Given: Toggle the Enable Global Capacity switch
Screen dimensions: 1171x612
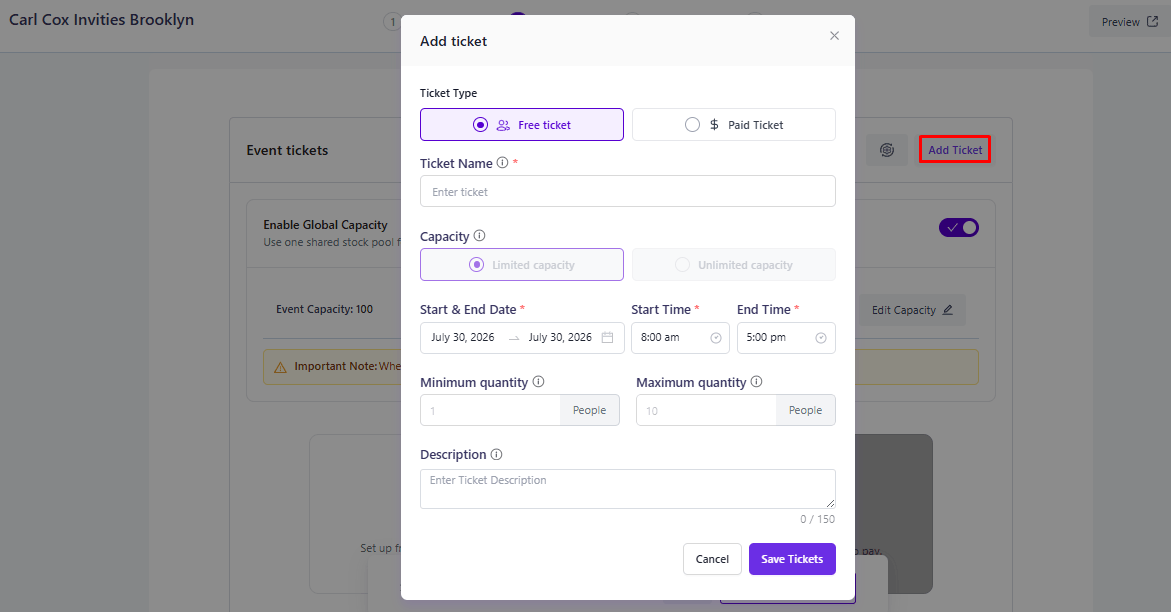Looking at the screenshot, I should coord(959,227).
